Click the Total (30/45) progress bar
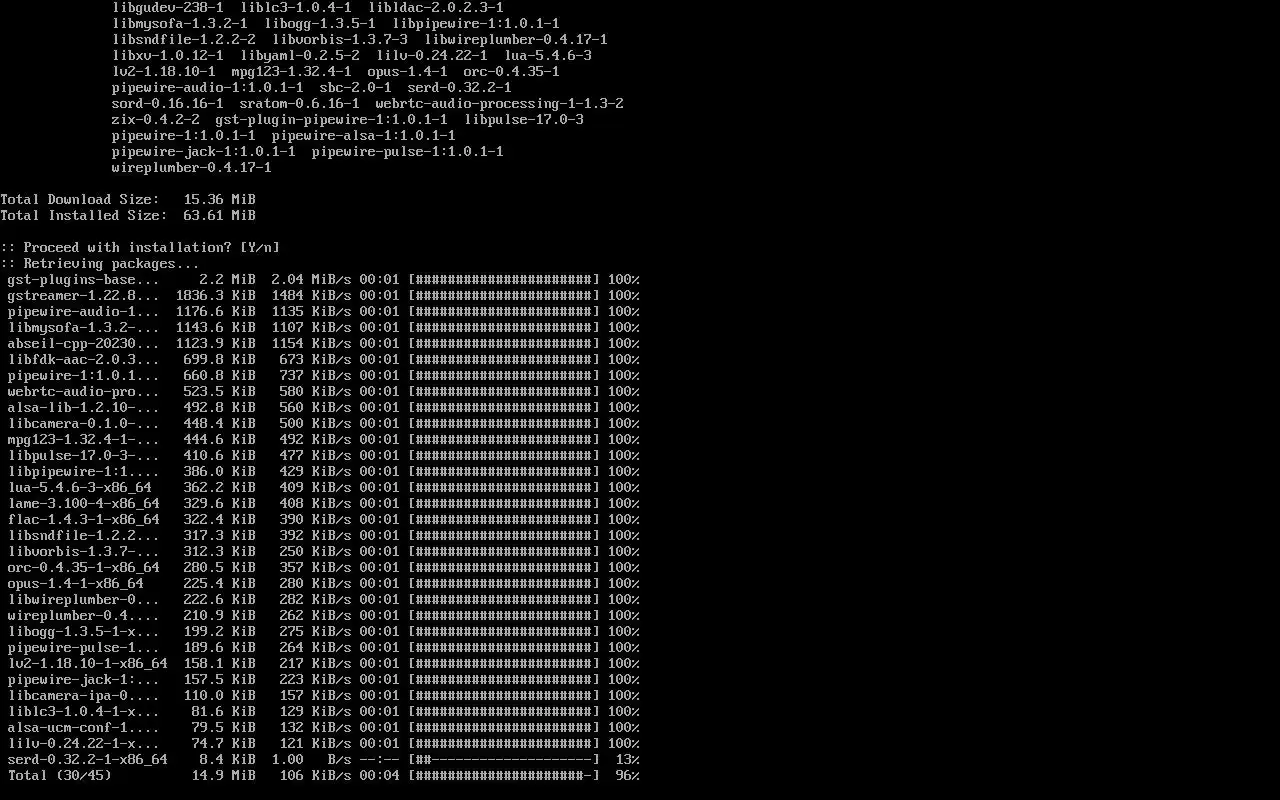 504,776
